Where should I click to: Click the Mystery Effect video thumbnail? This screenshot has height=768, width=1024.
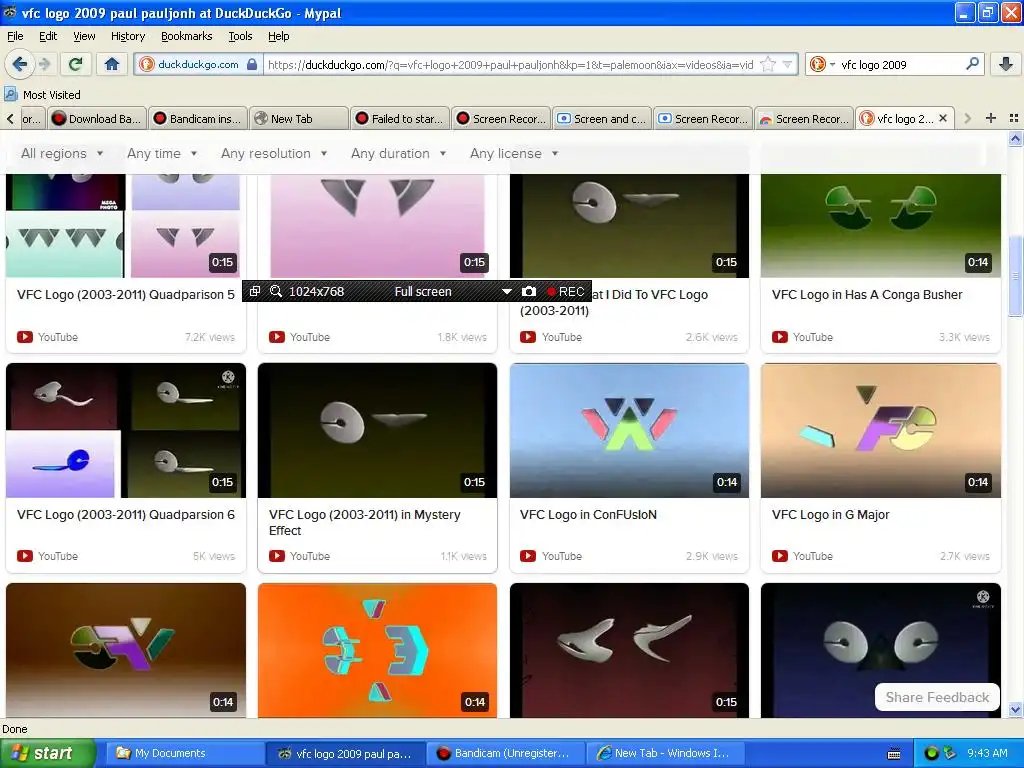tap(377, 431)
